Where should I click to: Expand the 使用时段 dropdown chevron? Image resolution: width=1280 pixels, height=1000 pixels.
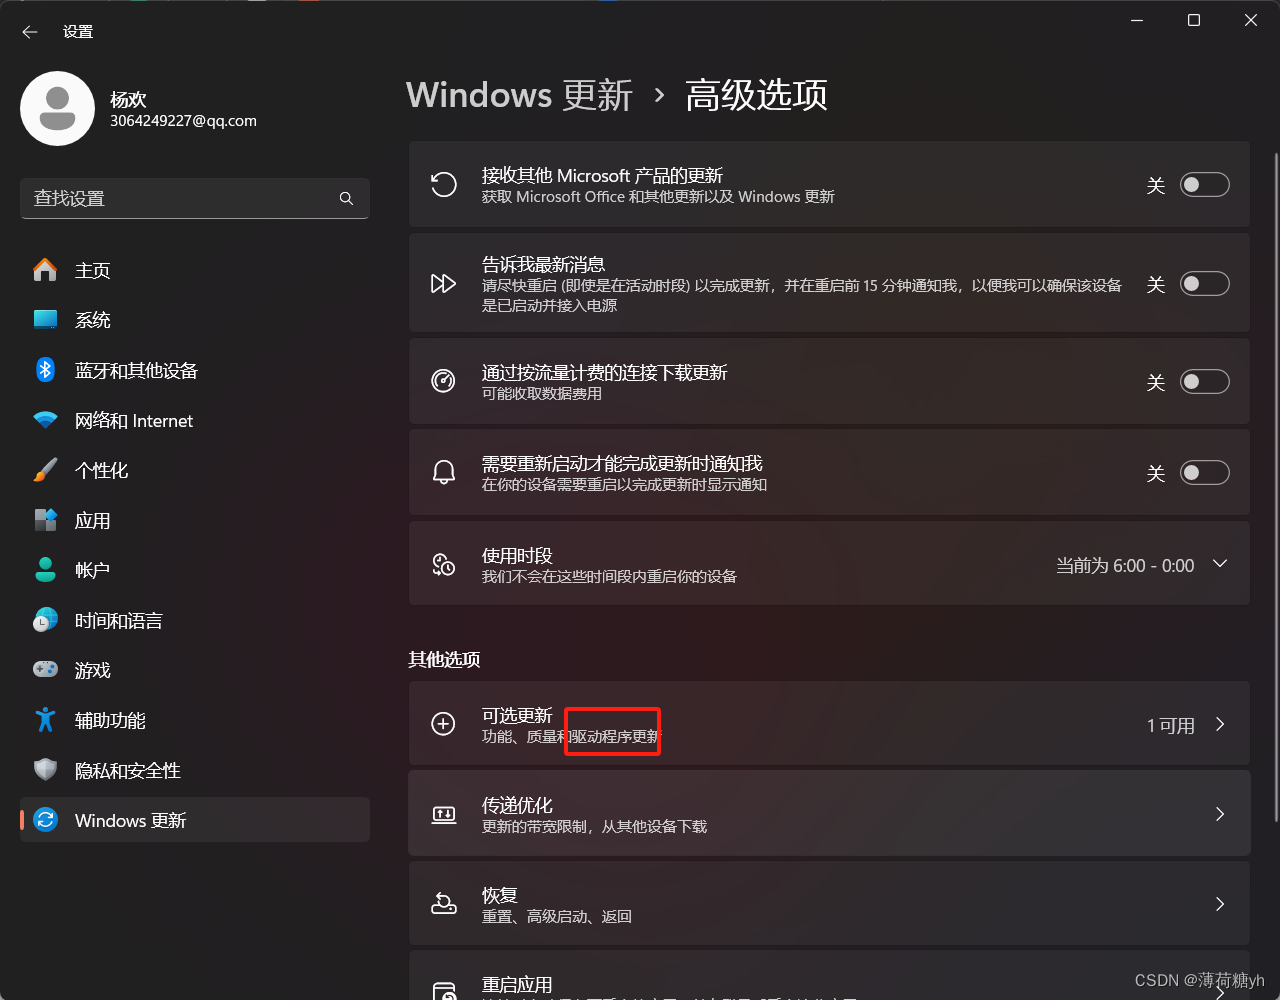(x=1220, y=564)
